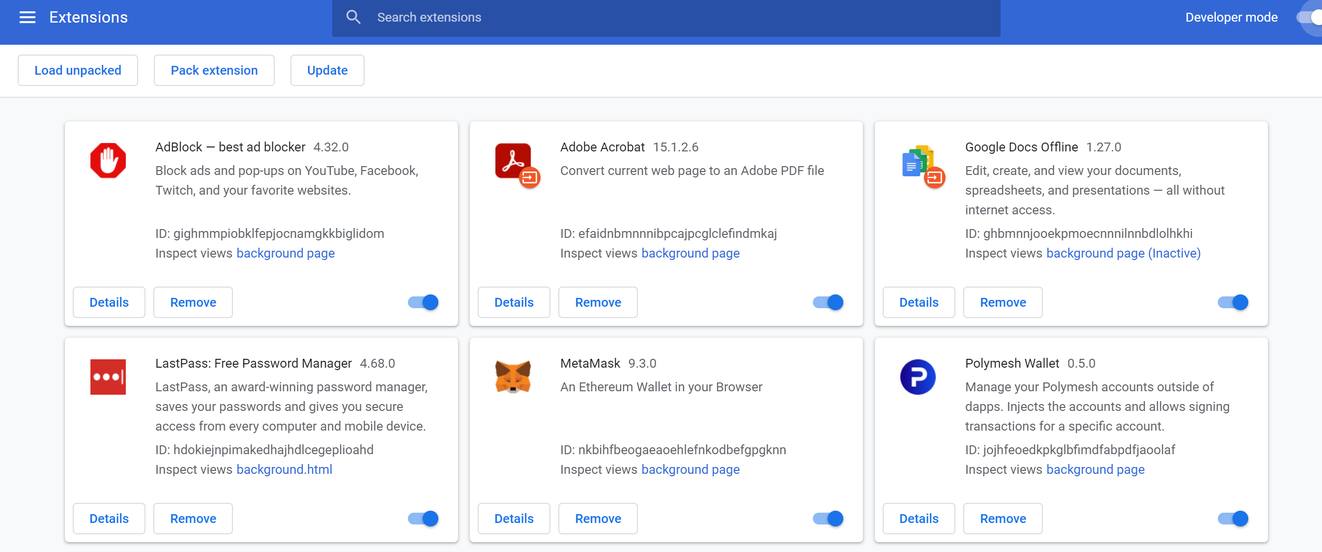Remove Google Docs Offline extension

coord(1003,302)
